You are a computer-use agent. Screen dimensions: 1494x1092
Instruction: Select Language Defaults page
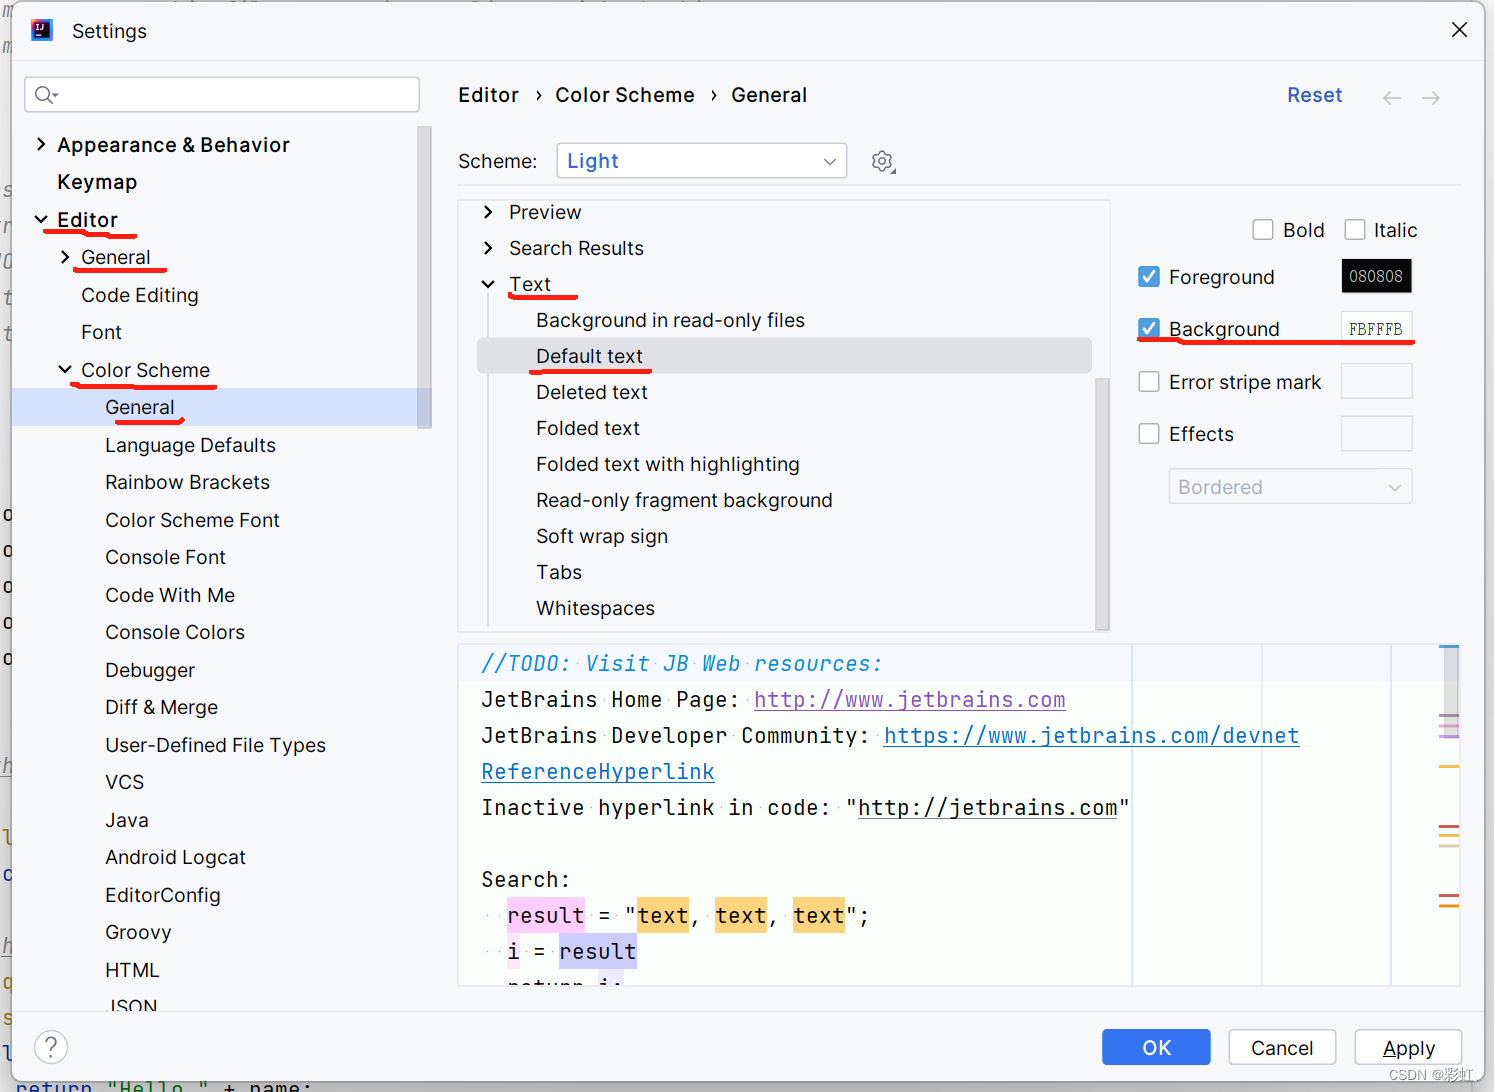point(190,445)
